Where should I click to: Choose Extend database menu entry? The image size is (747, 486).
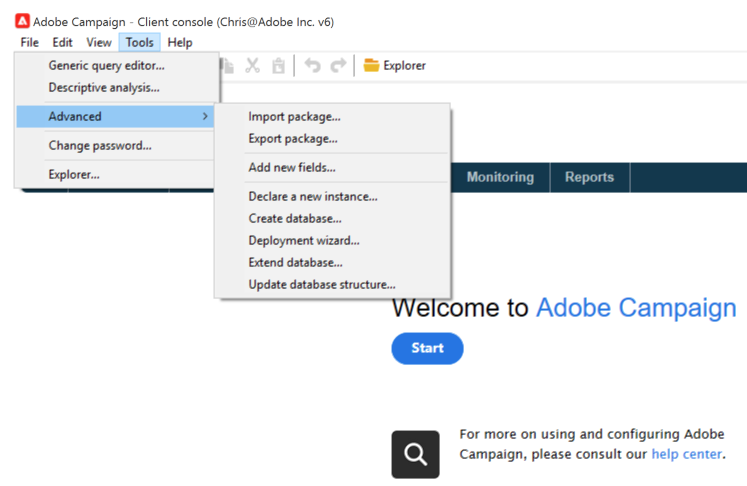click(x=333, y=263)
